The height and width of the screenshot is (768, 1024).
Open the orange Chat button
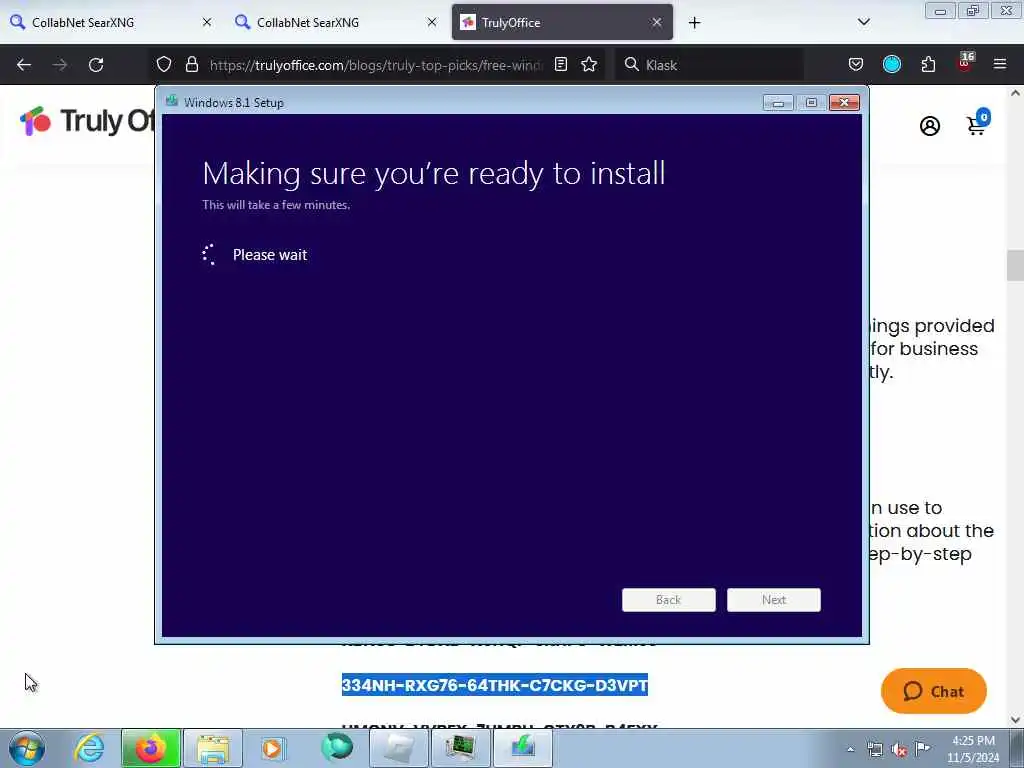click(933, 691)
